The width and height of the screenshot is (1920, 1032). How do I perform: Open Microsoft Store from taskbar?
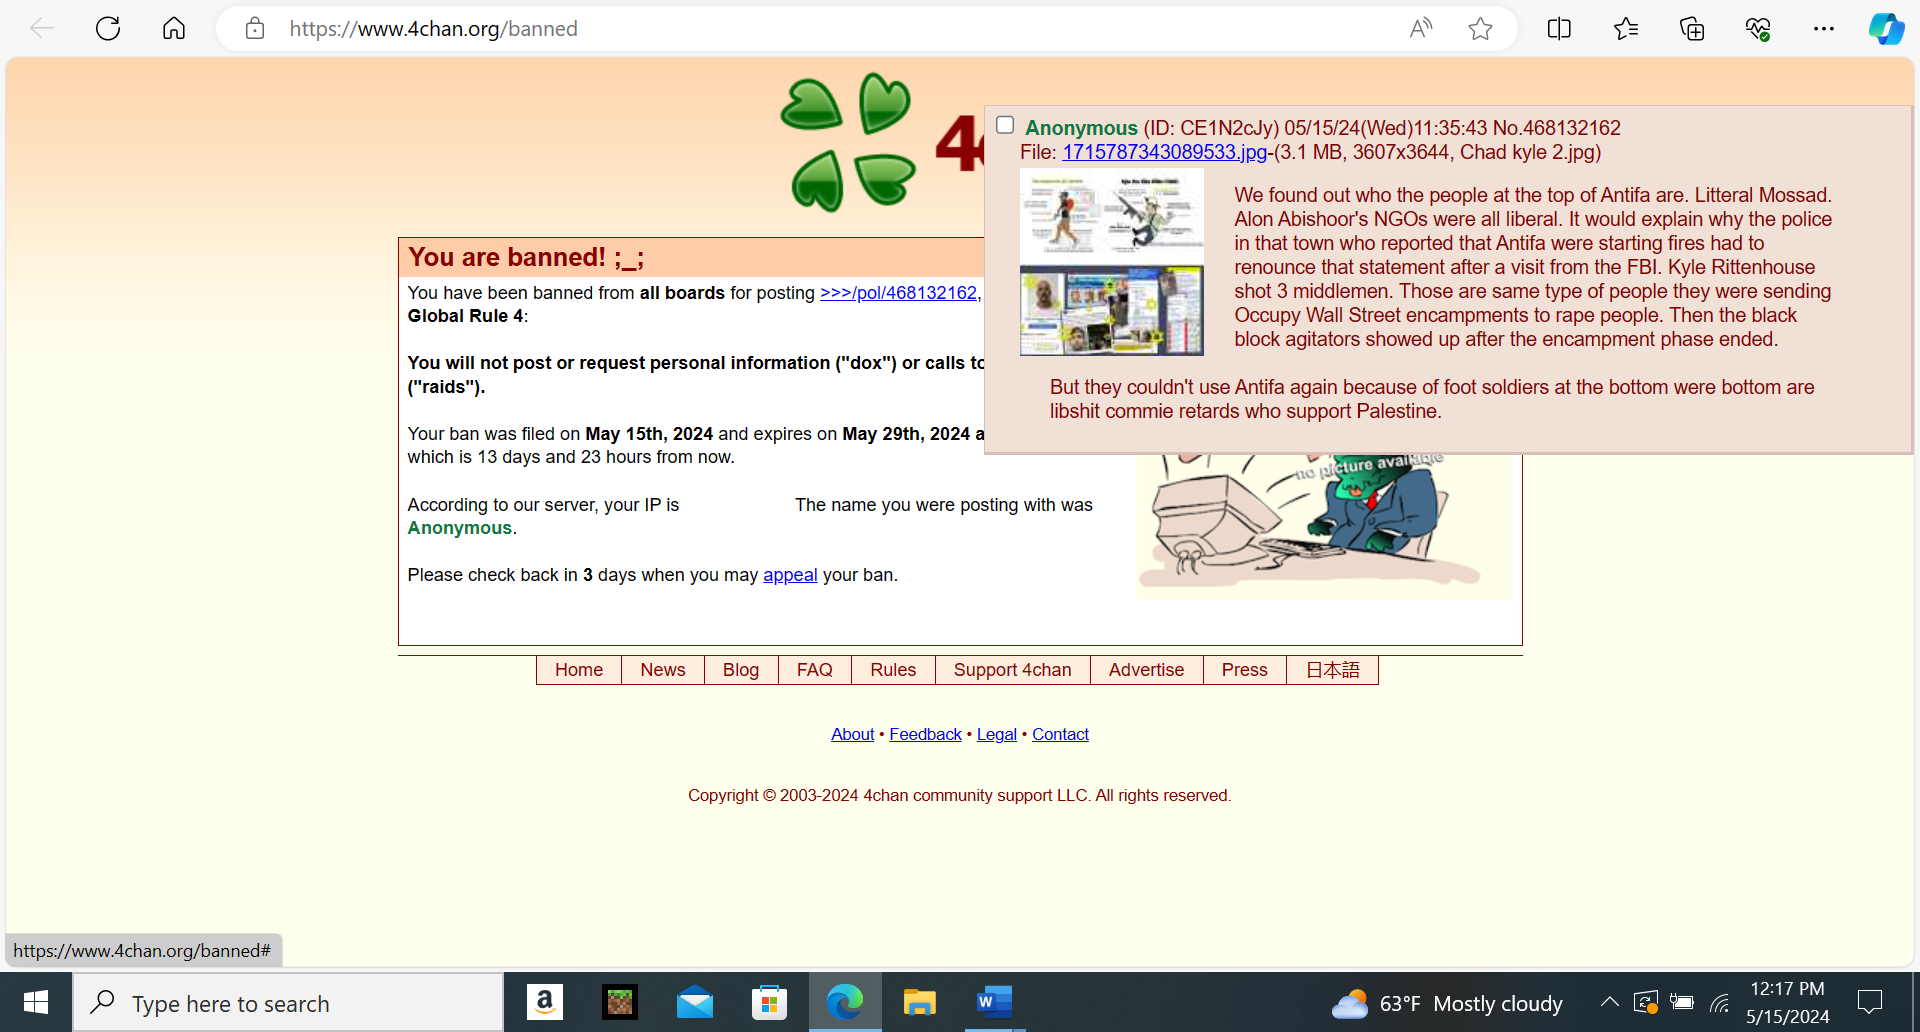coord(769,1002)
